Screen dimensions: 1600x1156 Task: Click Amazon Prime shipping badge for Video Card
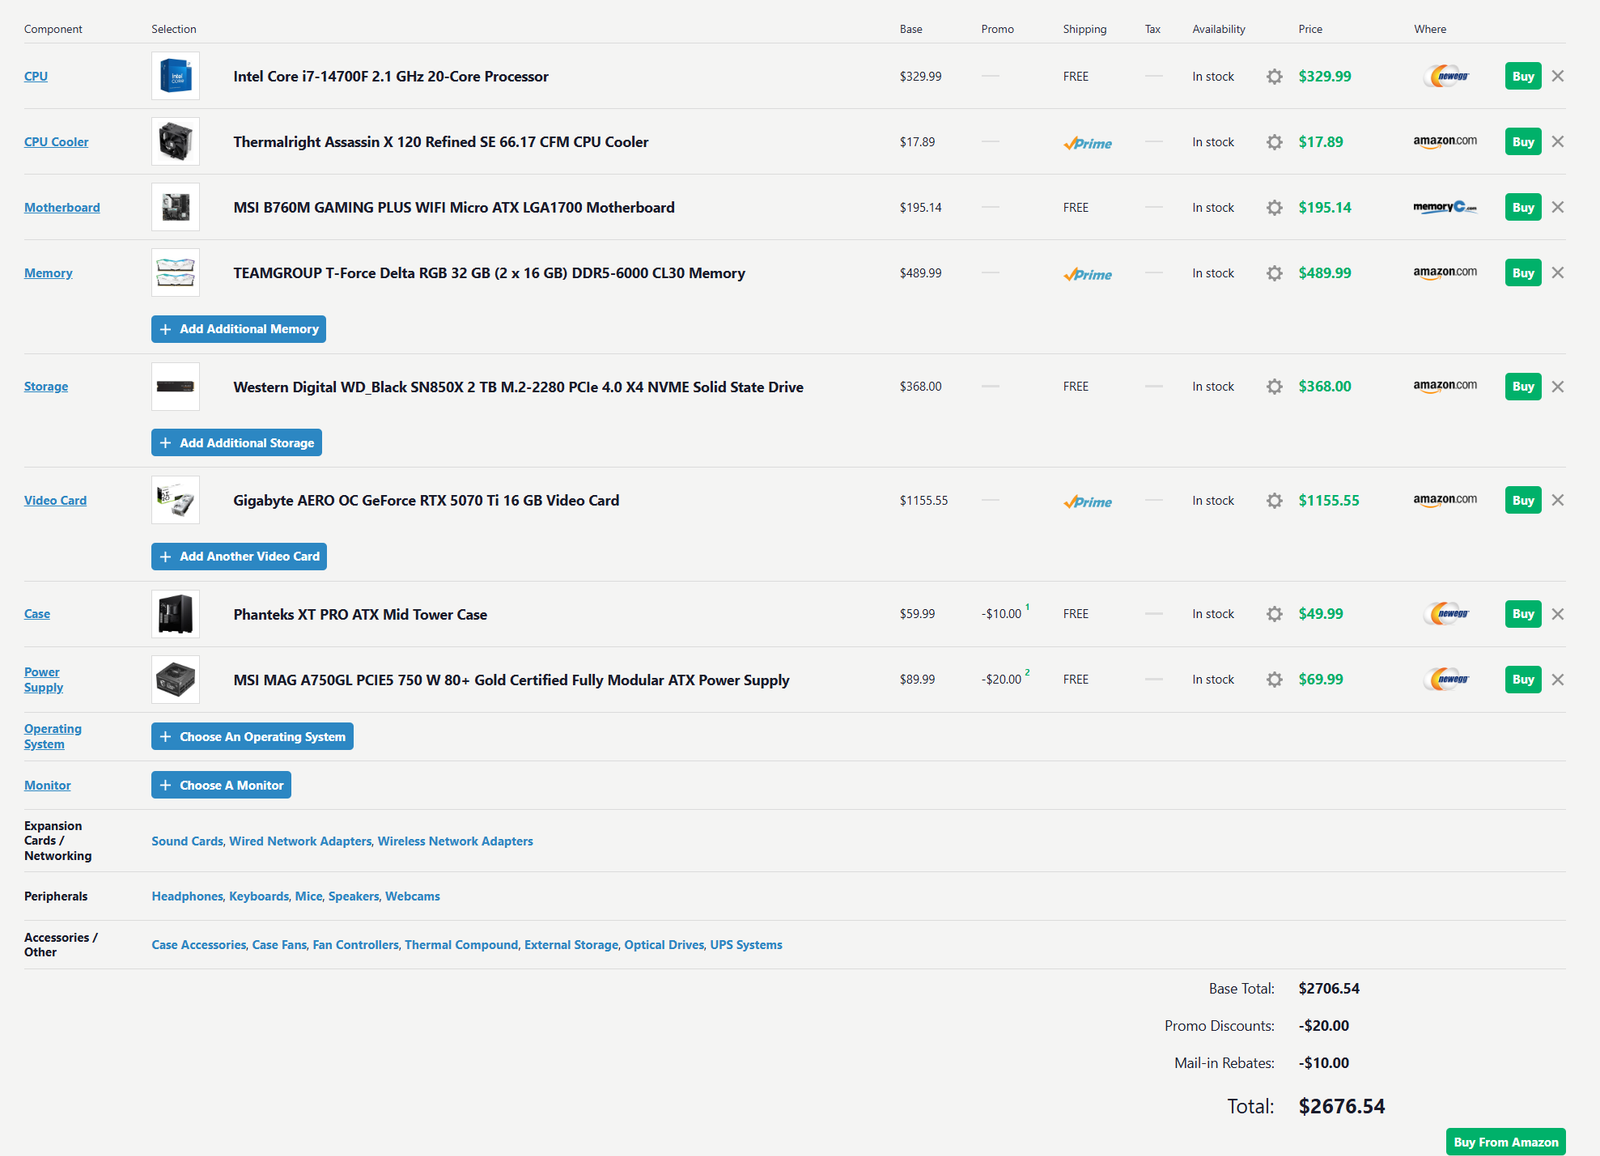tap(1088, 502)
